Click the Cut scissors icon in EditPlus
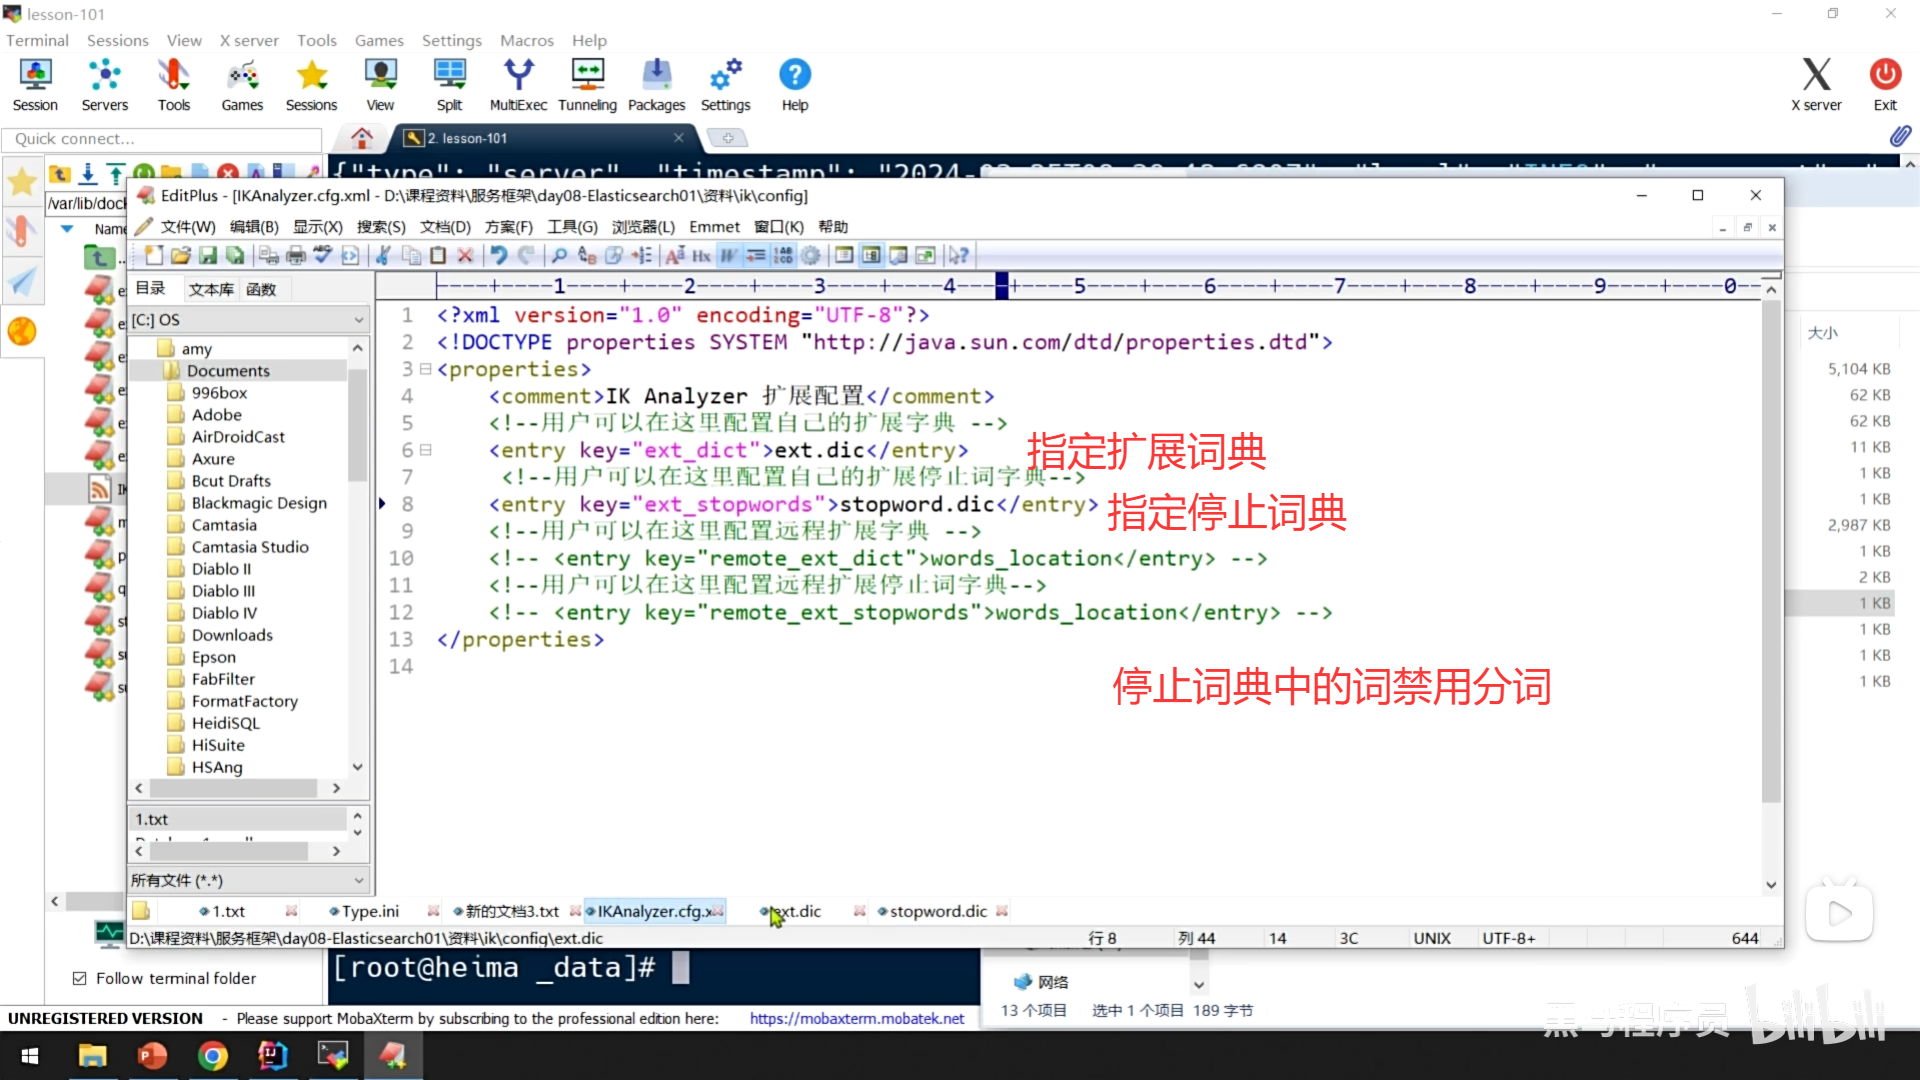This screenshot has height=1080, width=1920. [x=383, y=256]
